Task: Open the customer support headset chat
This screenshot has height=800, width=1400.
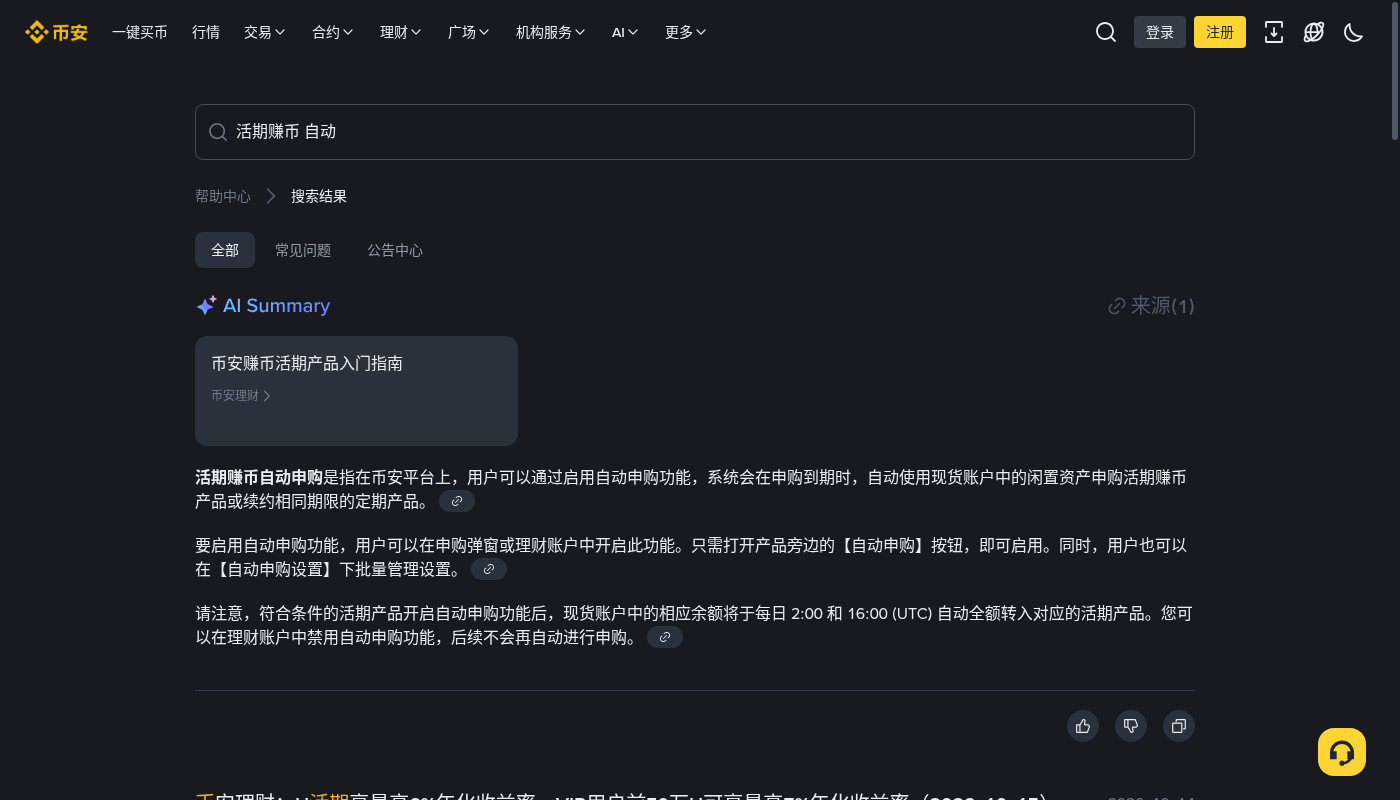Action: pyautogui.click(x=1342, y=752)
